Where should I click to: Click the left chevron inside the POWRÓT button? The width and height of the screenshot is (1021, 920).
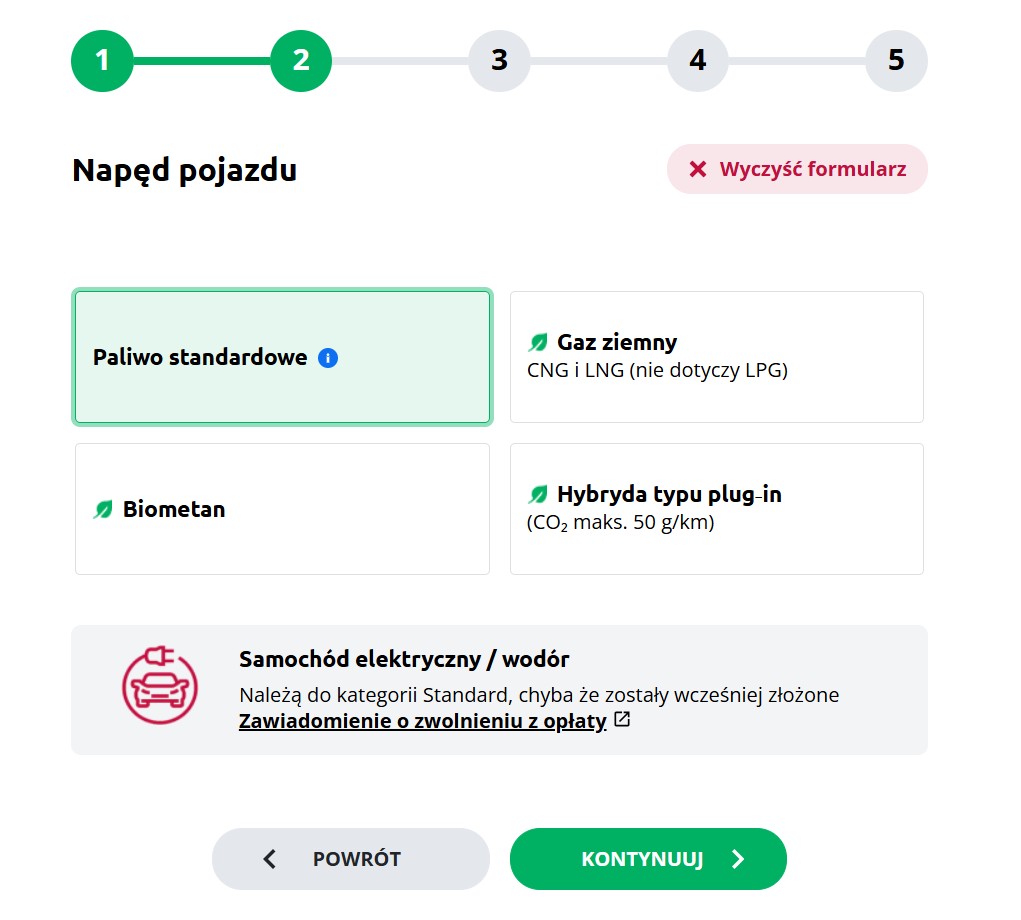click(268, 858)
